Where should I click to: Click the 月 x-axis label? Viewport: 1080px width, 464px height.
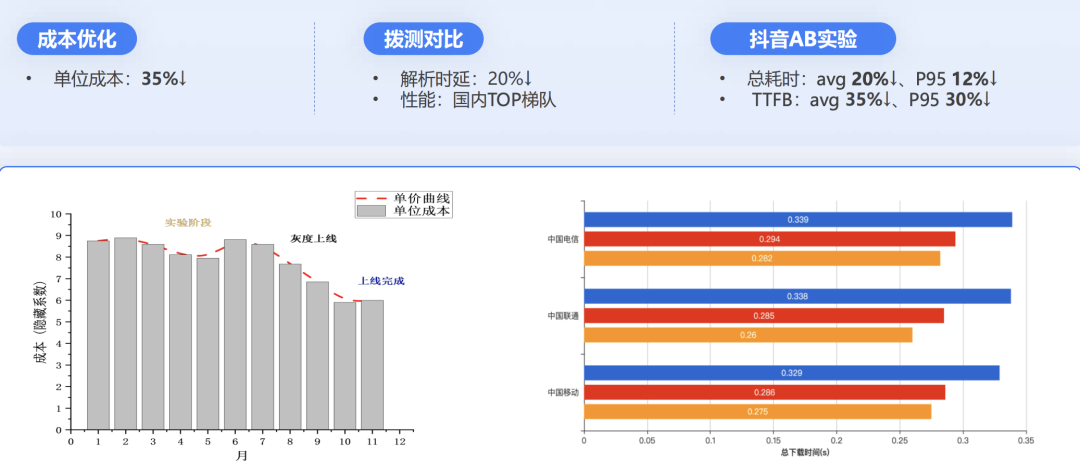[242, 455]
